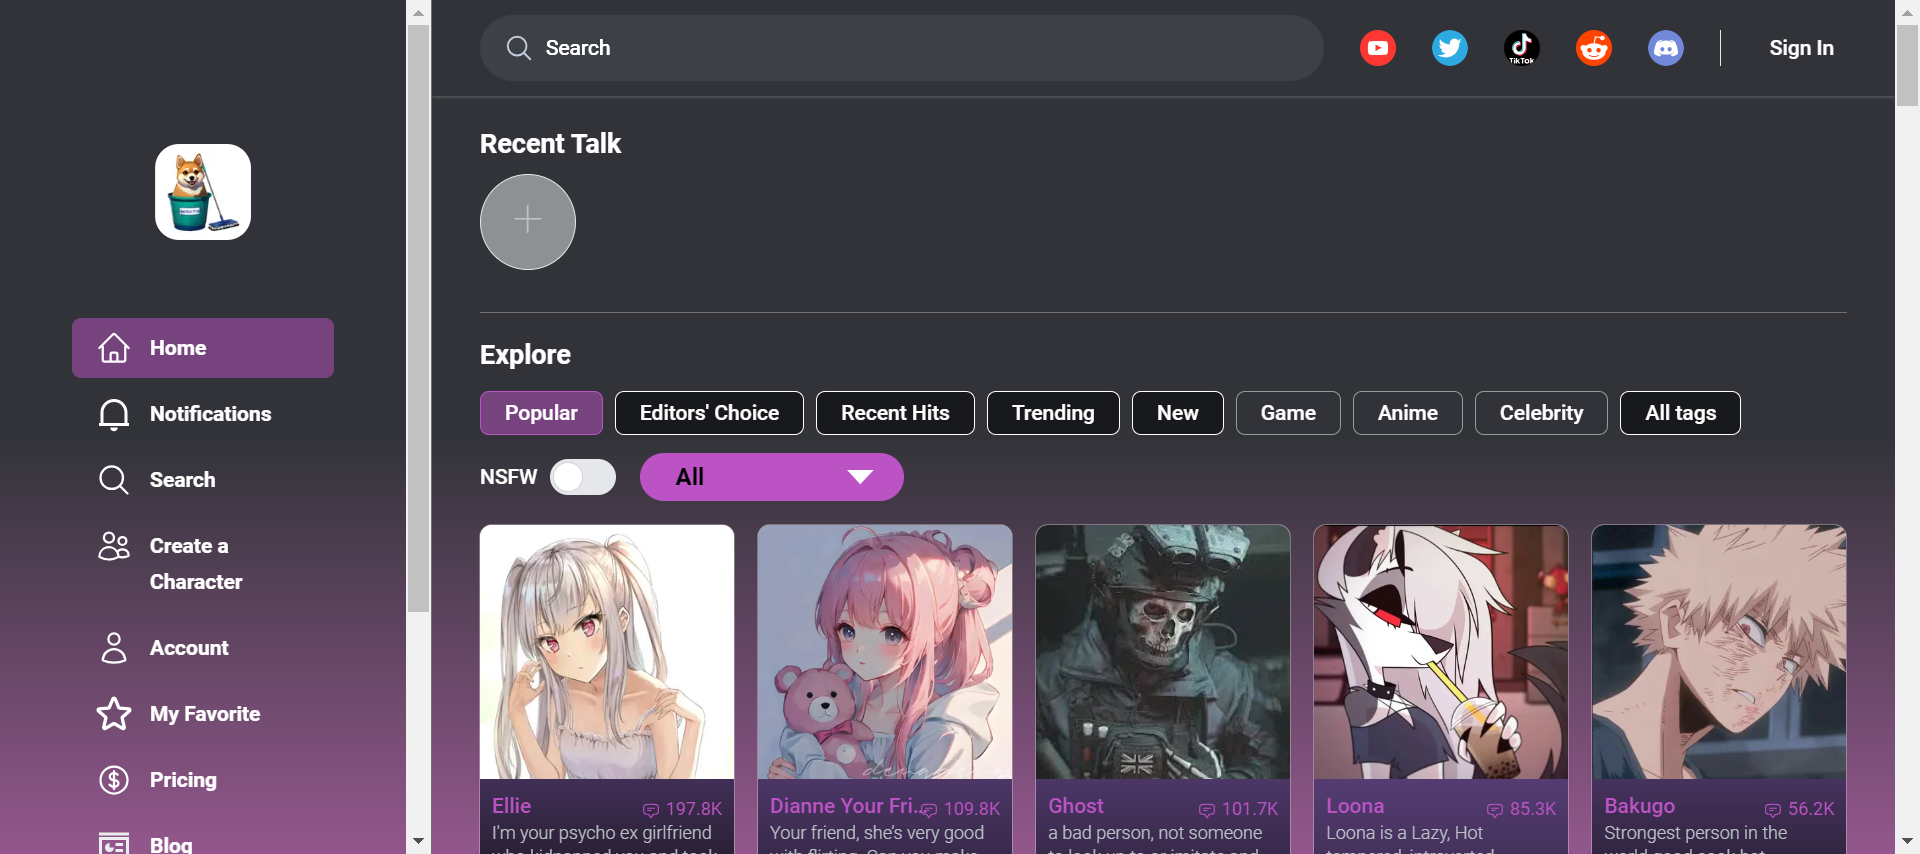Add a recent talk with plus circle

coord(528,222)
